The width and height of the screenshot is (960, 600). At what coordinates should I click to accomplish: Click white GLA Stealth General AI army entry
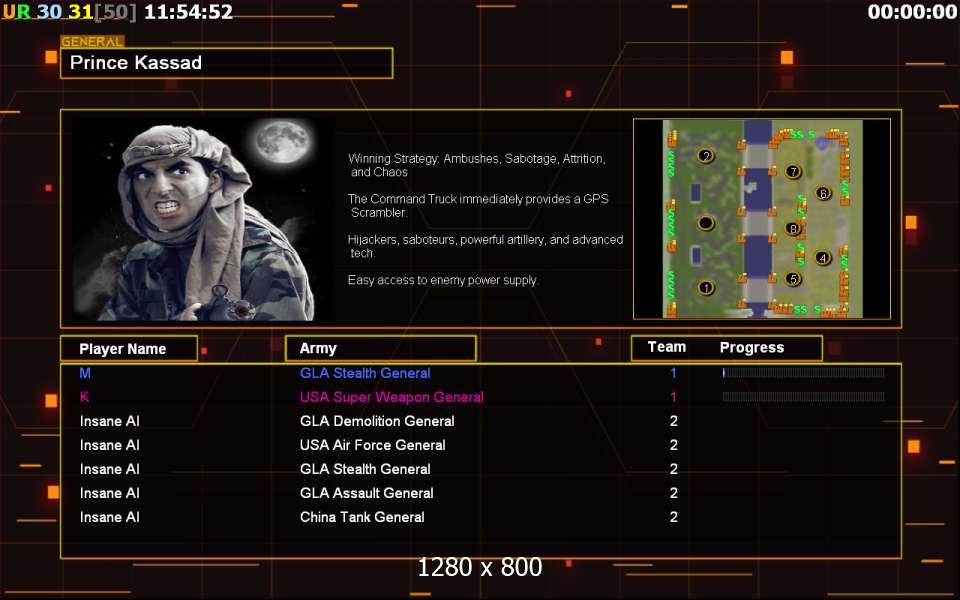click(x=365, y=469)
